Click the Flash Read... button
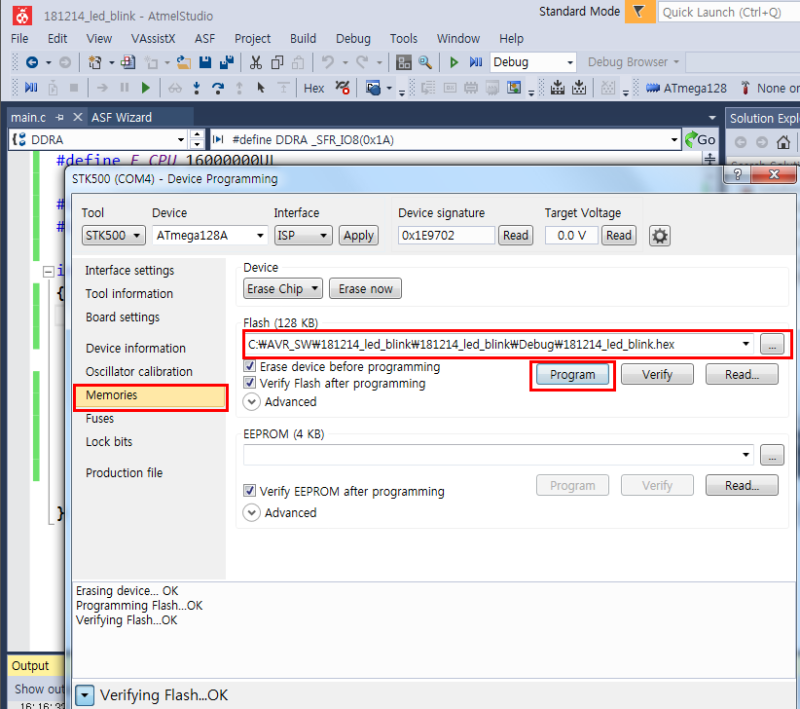The height and width of the screenshot is (709, 800). [x=742, y=374]
